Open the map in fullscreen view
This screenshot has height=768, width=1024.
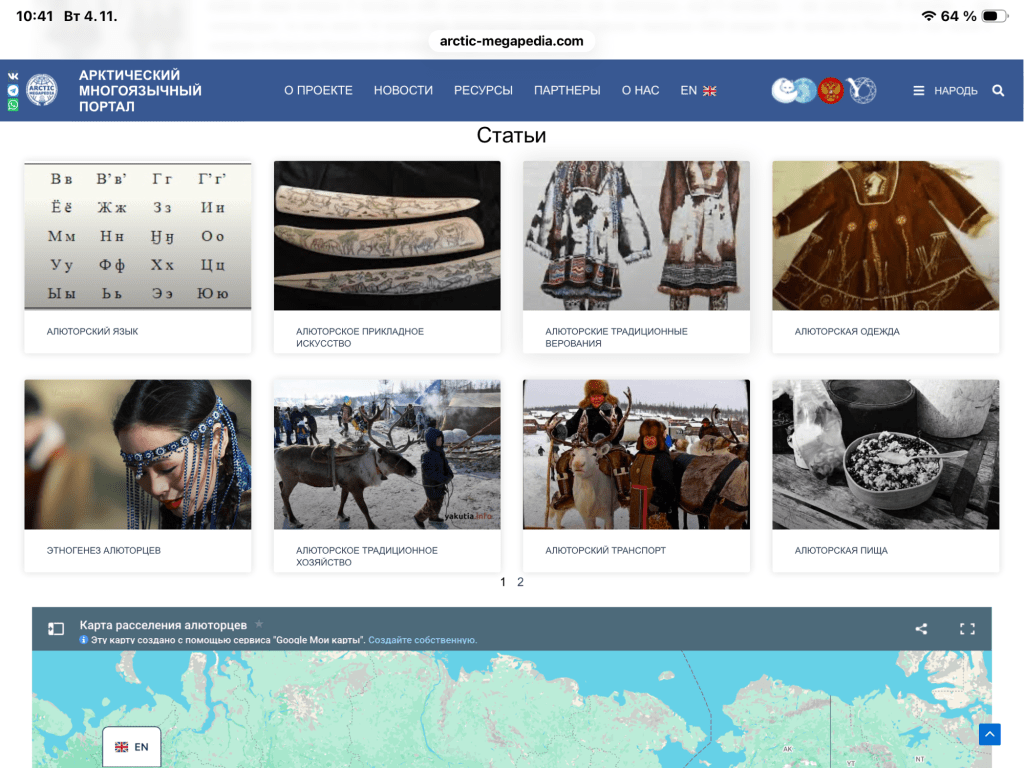[x=967, y=629]
